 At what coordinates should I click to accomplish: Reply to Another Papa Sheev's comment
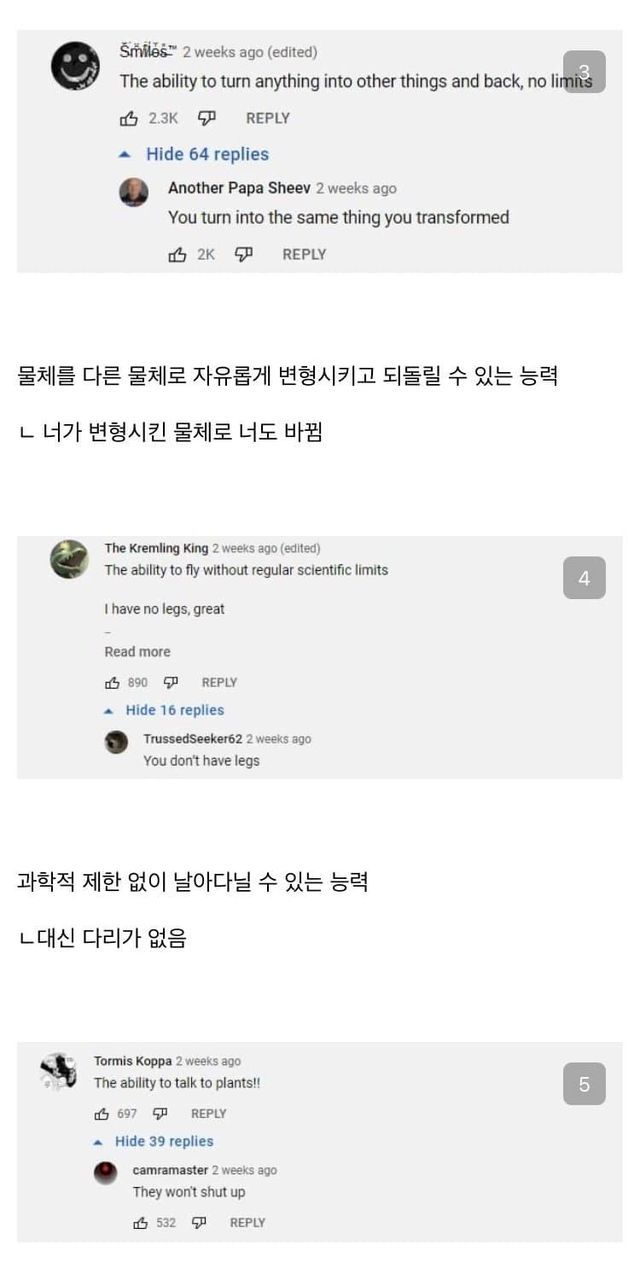click(304, 254)
